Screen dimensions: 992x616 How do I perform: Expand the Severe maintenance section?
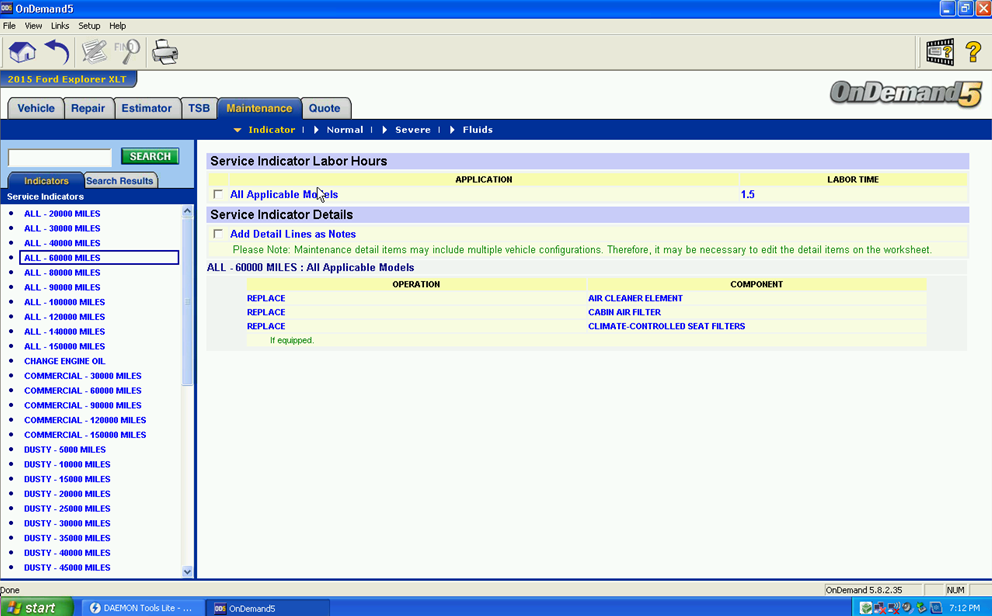pos(384,130)
